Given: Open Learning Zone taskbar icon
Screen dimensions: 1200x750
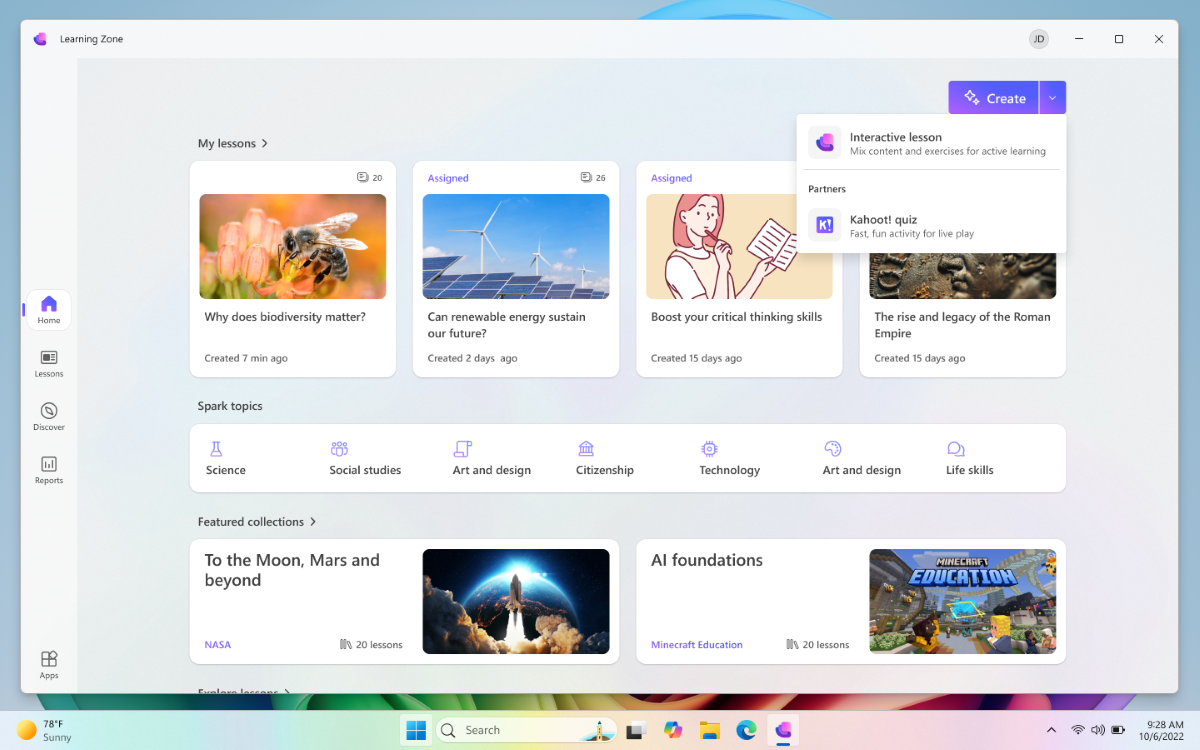Looking at the screenshot, I should [x=783, y=730].
